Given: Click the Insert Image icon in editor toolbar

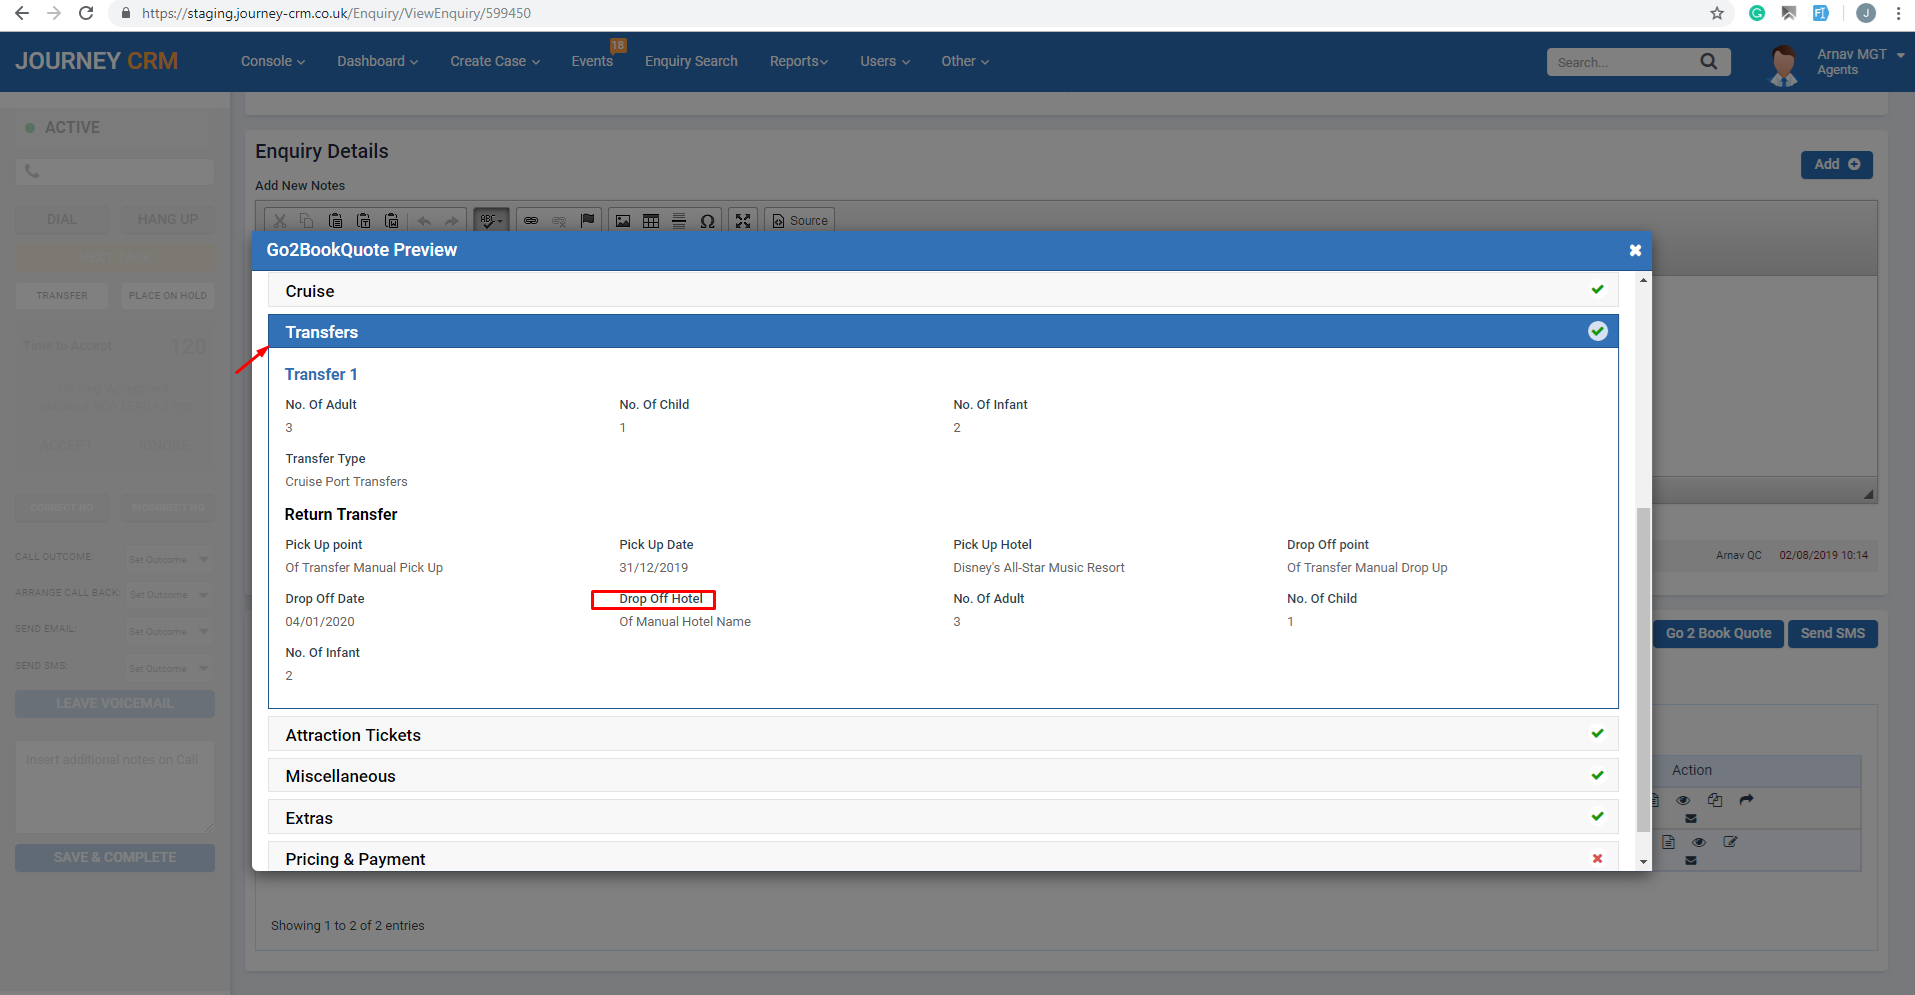Looking at the screenshot, I should coord(623,221).
